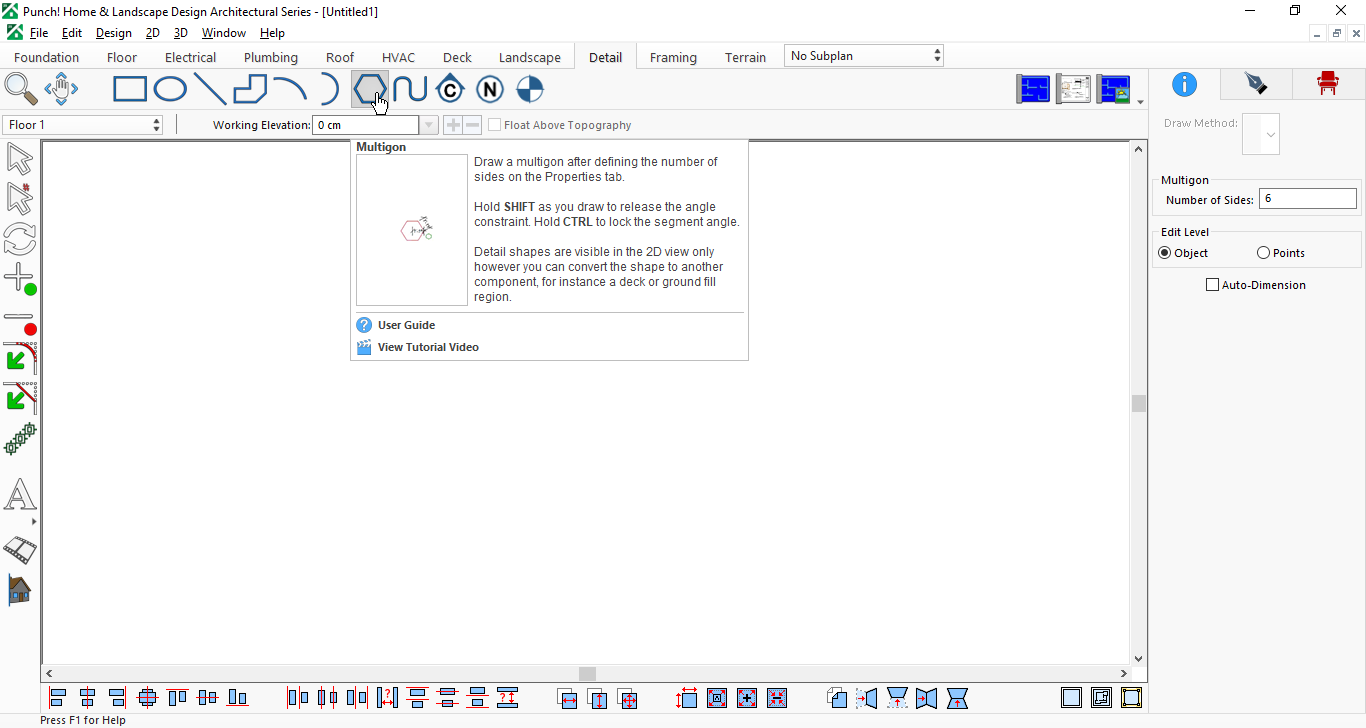Click the film clapper icon in left toolbar
The width and height of the screenshot is (1366, 728).
point(20,549)
